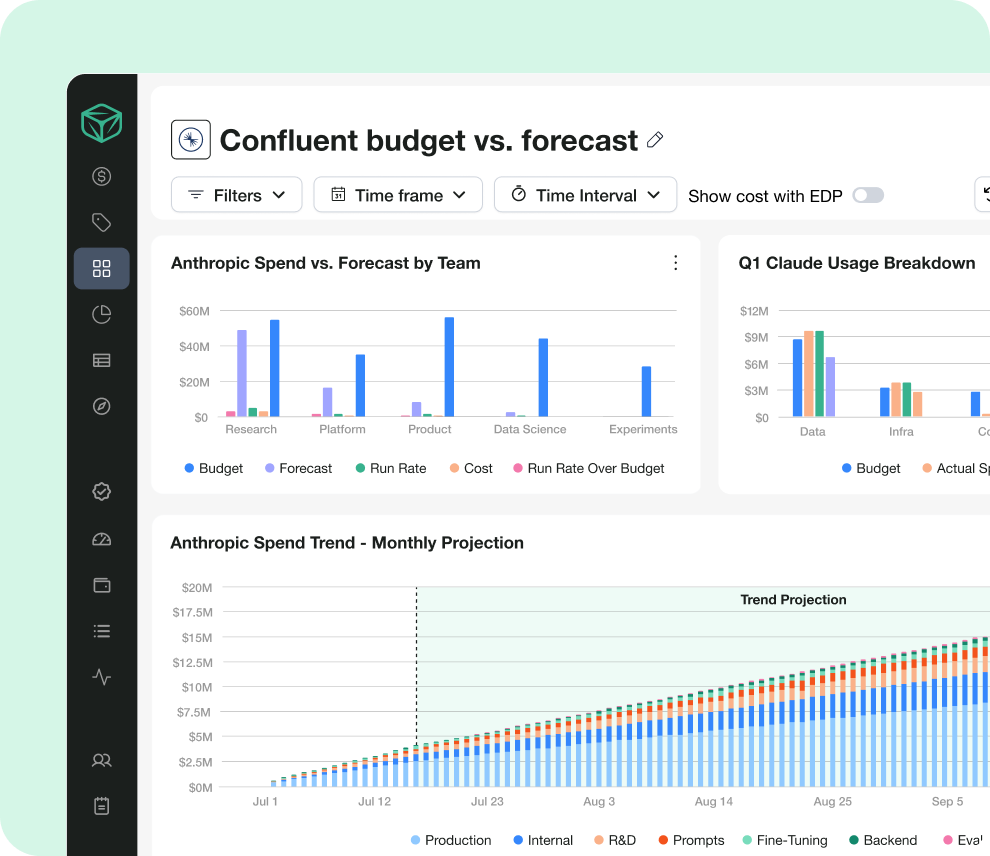
Task: Open the pie chart reports icon
Action: click(x=101, y=314)
